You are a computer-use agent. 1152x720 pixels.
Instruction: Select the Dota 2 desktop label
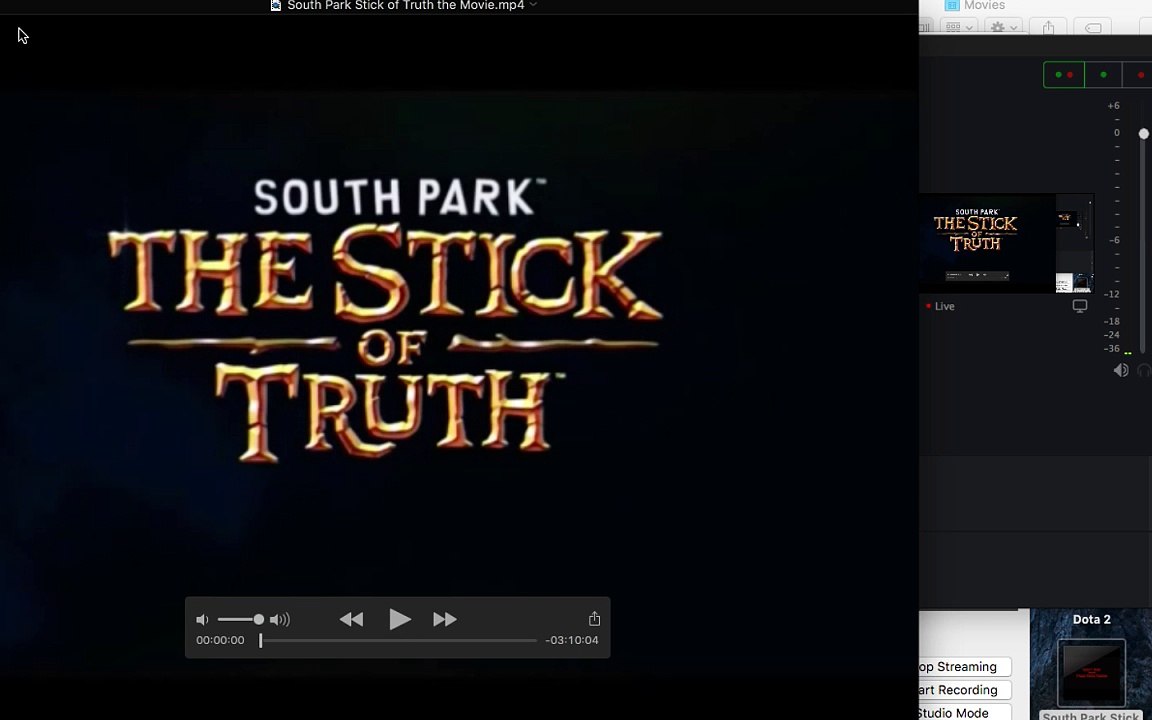(x=1091, y=619)
